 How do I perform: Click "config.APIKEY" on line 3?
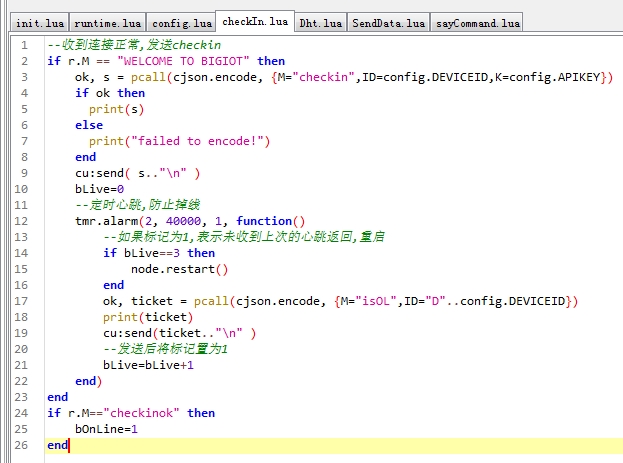point(554,77)
